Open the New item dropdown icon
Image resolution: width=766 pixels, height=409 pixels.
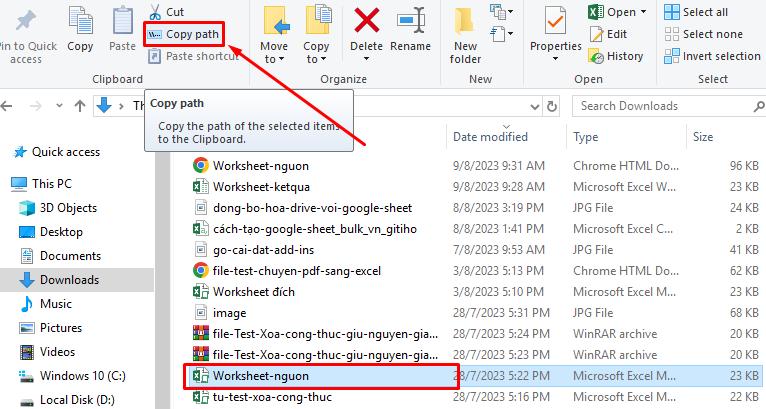coord(501,11)
